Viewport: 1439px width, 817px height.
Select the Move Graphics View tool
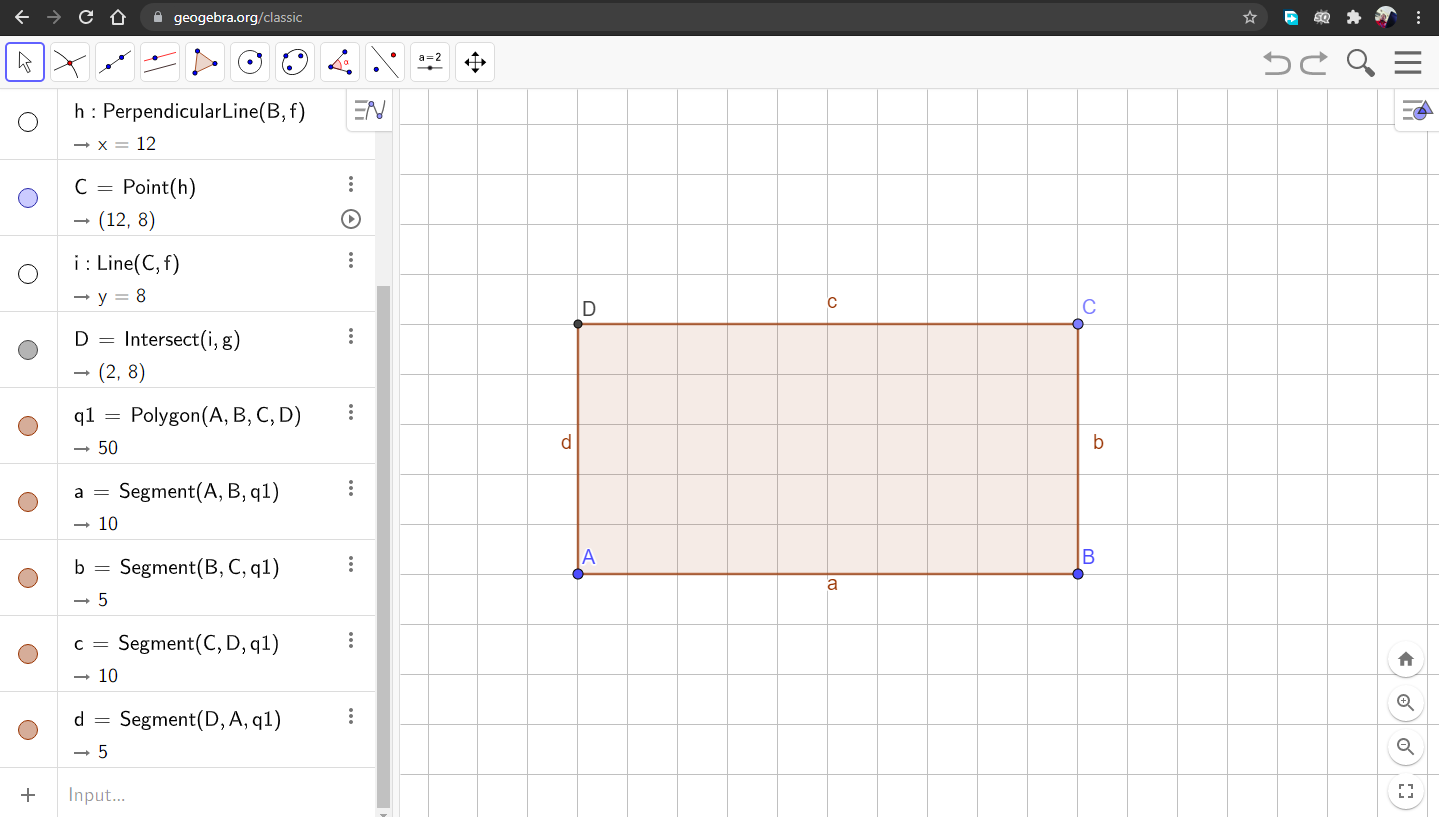[x=475, y=62]
